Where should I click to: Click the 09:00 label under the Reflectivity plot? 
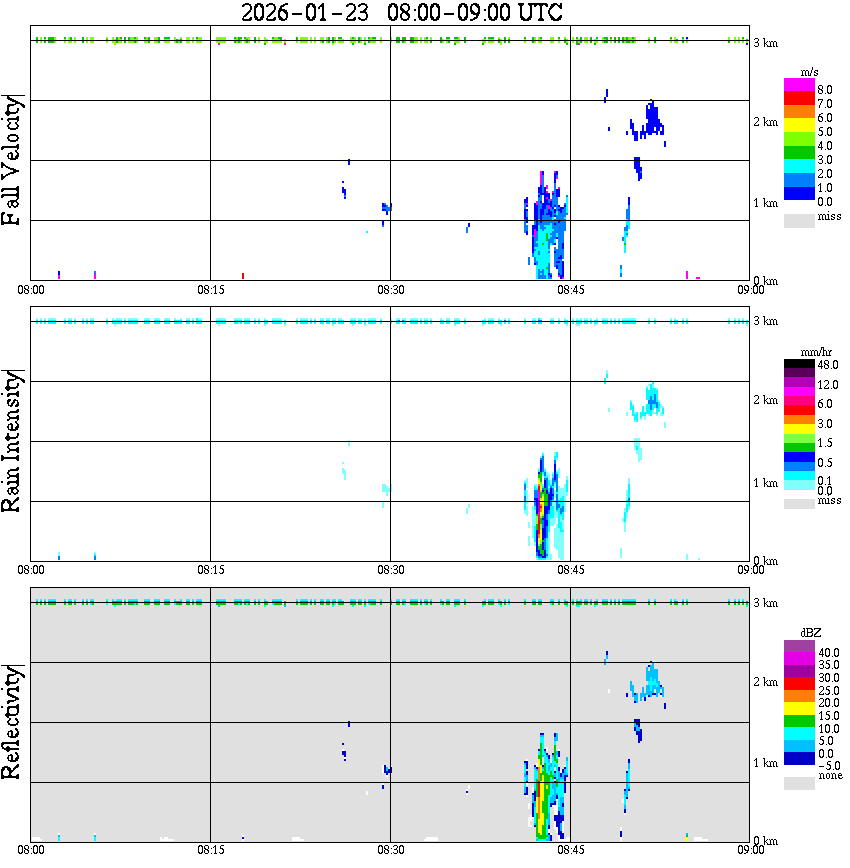pos(751,850)
